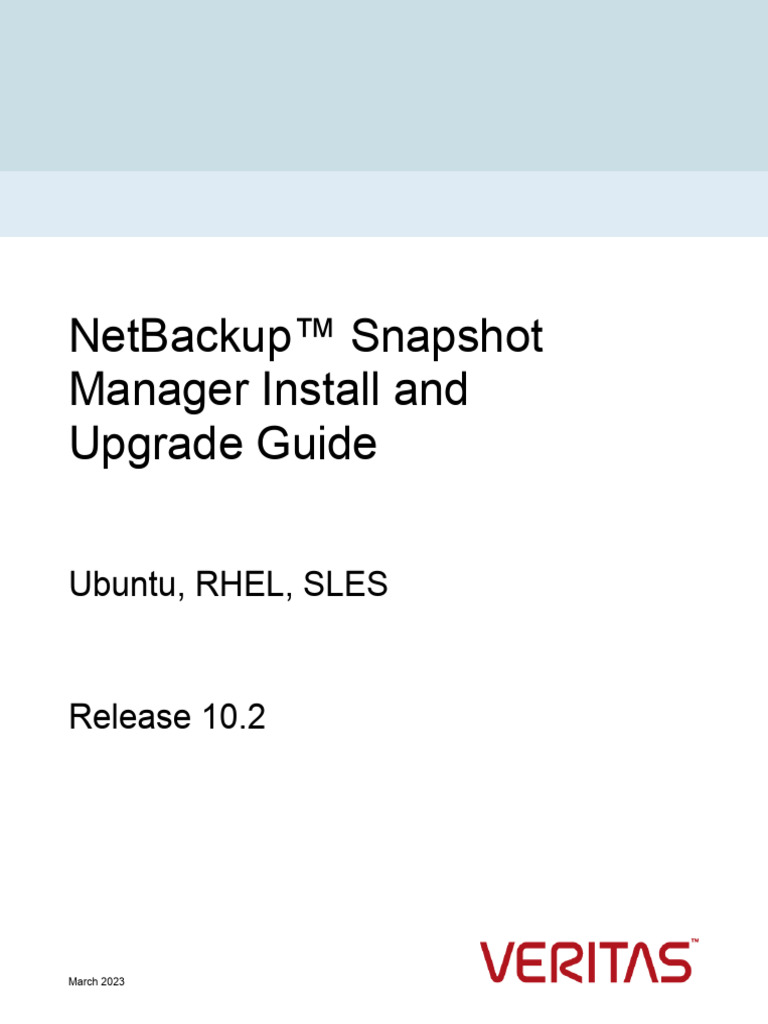Select the word Snapshot in the title
The width and height of the screenshot is (768, 1024).
tap(446, 337)
